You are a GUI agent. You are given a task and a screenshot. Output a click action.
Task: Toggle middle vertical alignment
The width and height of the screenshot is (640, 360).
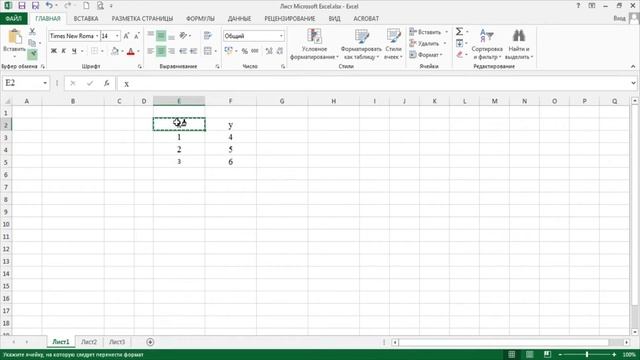tap(161, 36)
